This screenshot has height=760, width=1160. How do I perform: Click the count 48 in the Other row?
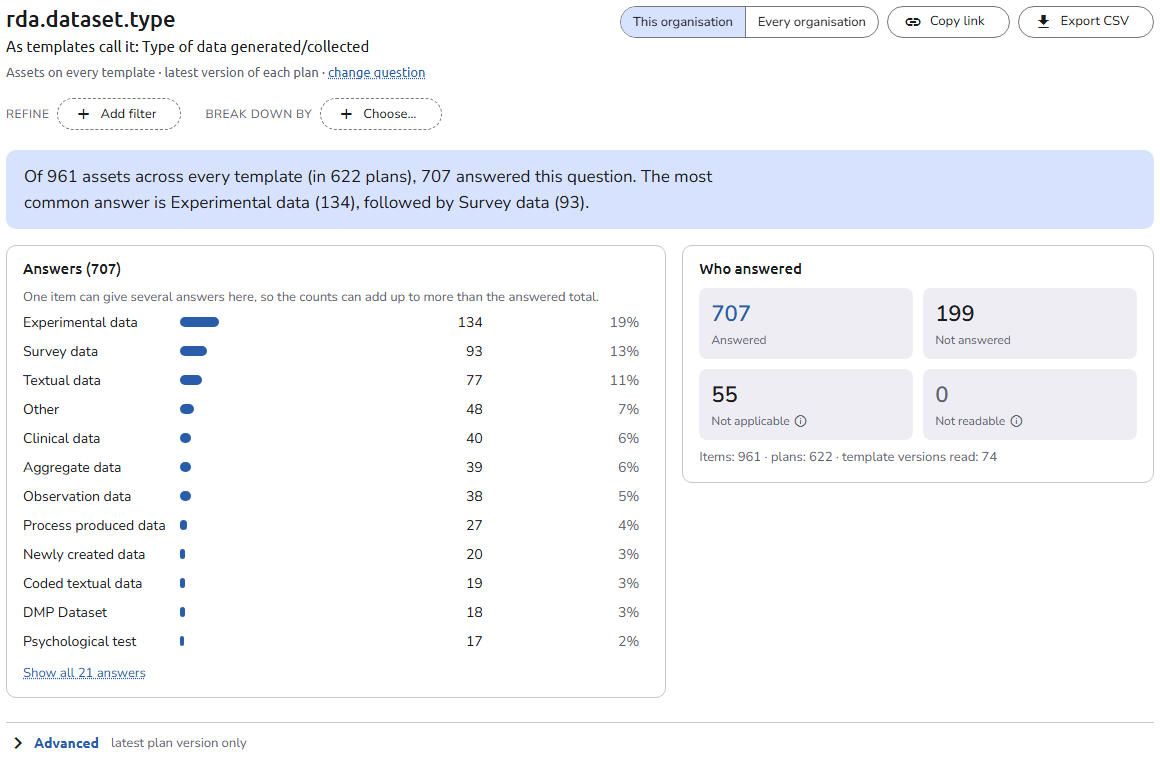point(474,409)
